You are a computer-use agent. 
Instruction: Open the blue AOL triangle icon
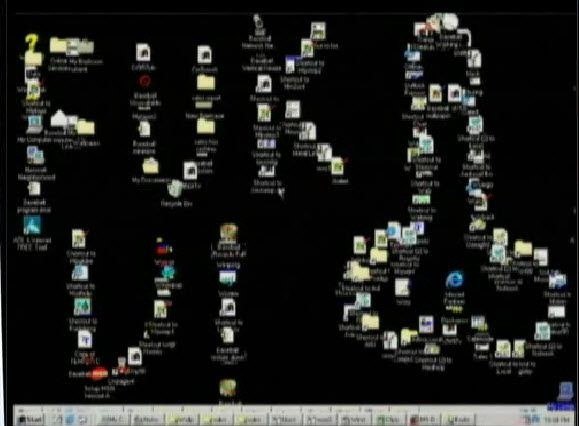tap(32, 225)
